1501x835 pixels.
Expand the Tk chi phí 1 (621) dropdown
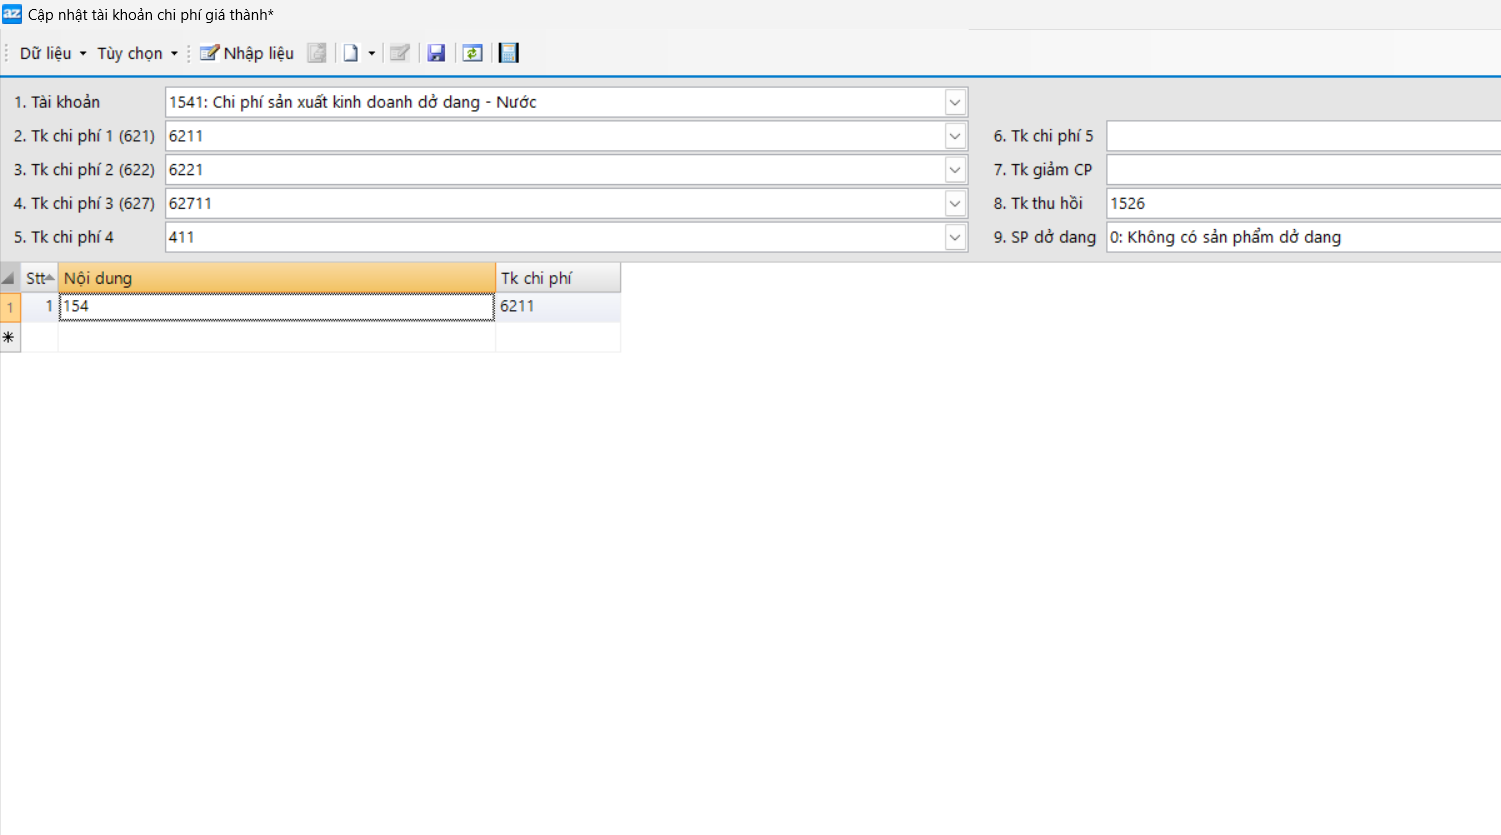click(x=955, y=136)
